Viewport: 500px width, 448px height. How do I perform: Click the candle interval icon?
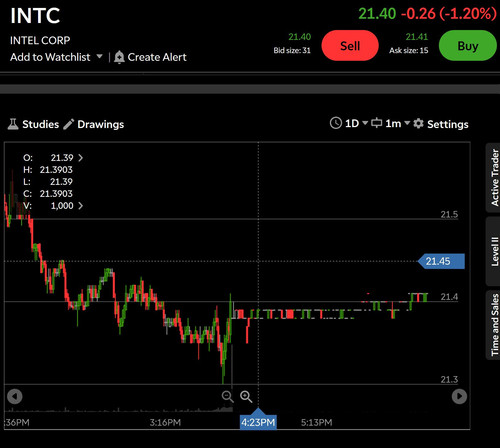(376, 123)
